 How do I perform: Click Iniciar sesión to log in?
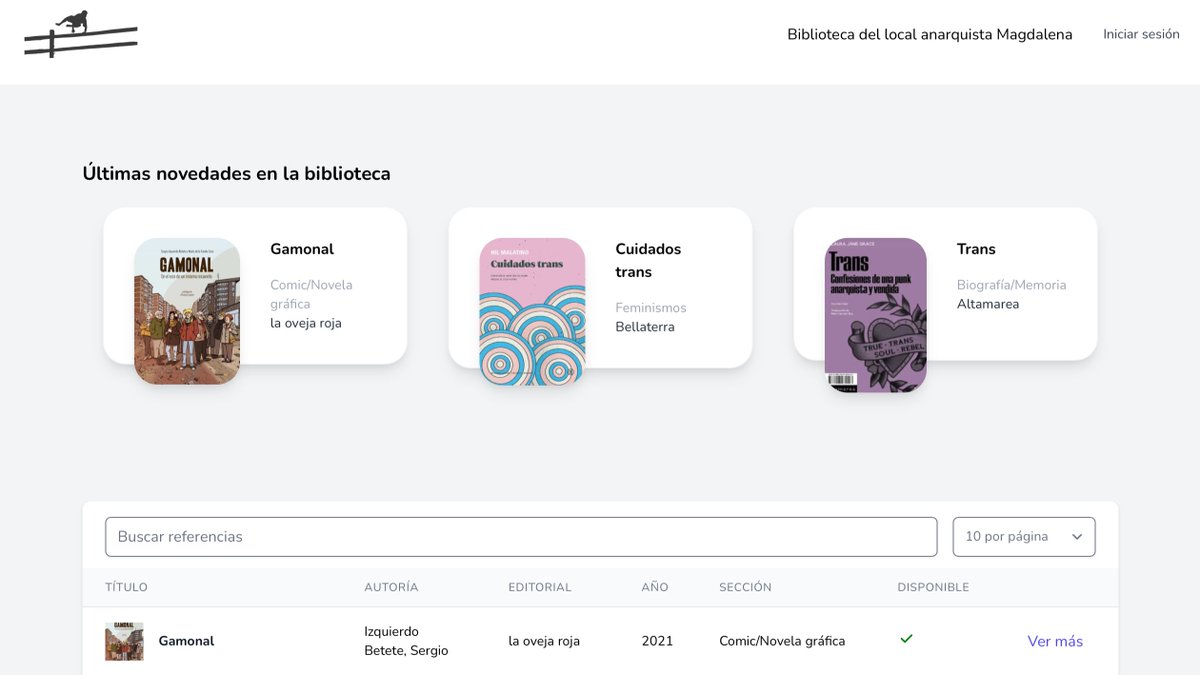pyautogui.click(x=1141, y=34)
